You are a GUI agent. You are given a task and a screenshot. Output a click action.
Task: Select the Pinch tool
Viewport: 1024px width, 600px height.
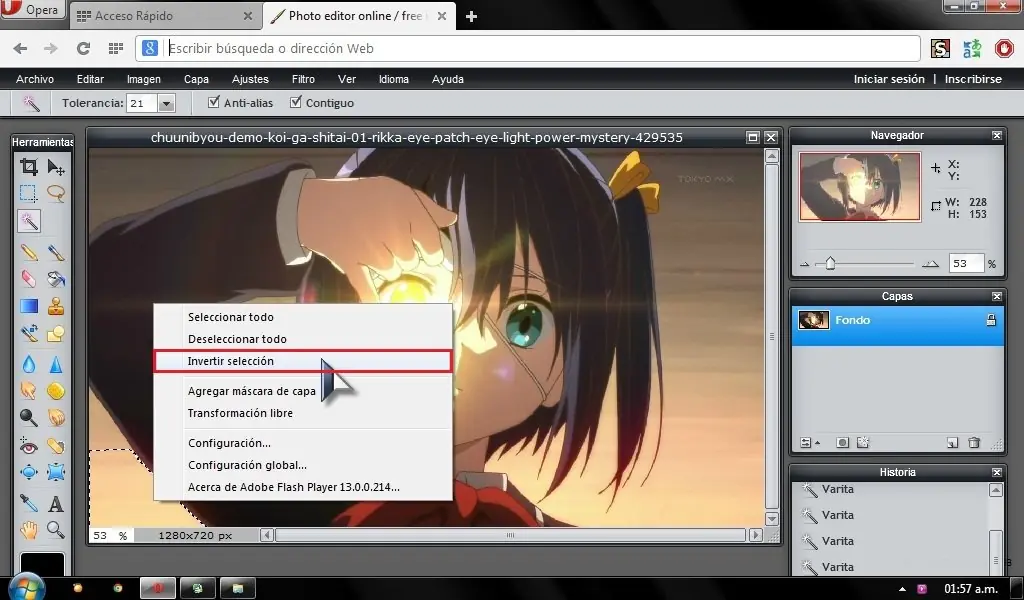[56, 472]
